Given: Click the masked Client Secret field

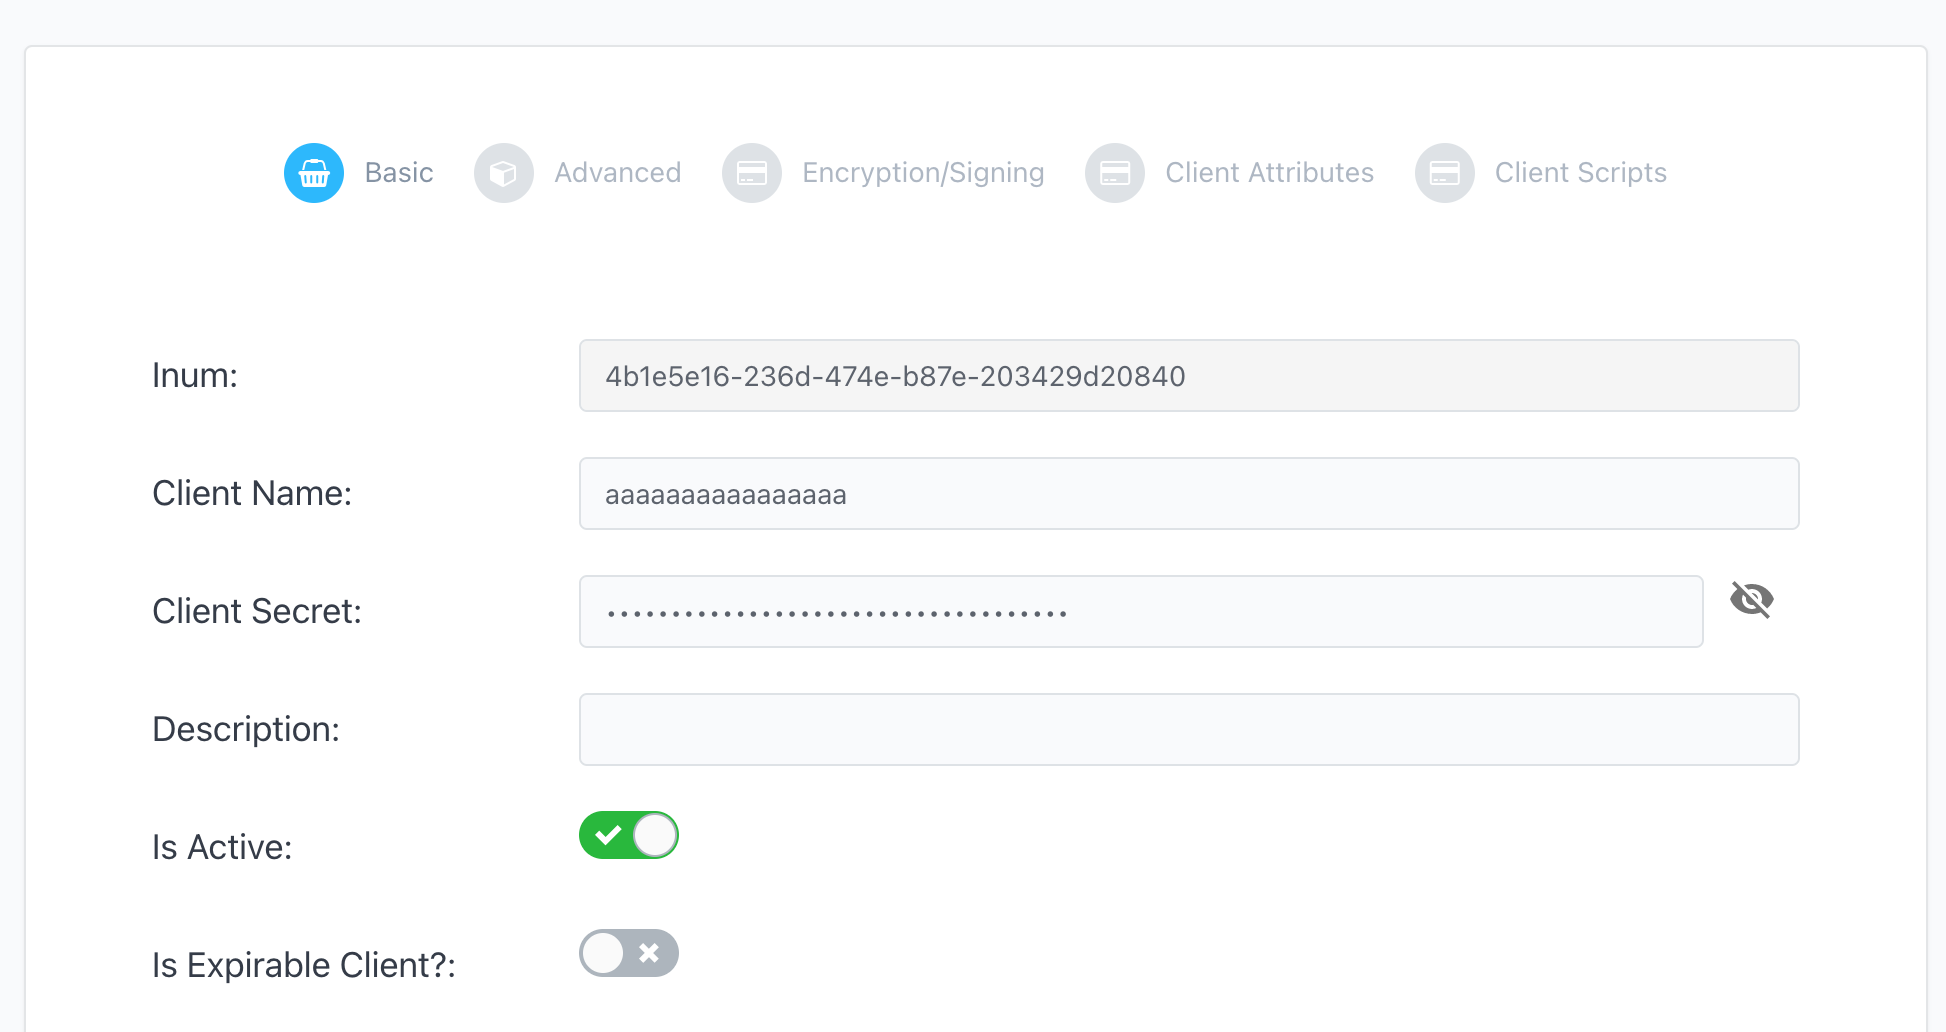Looking at the screenshot, I should click(1140, 611).
